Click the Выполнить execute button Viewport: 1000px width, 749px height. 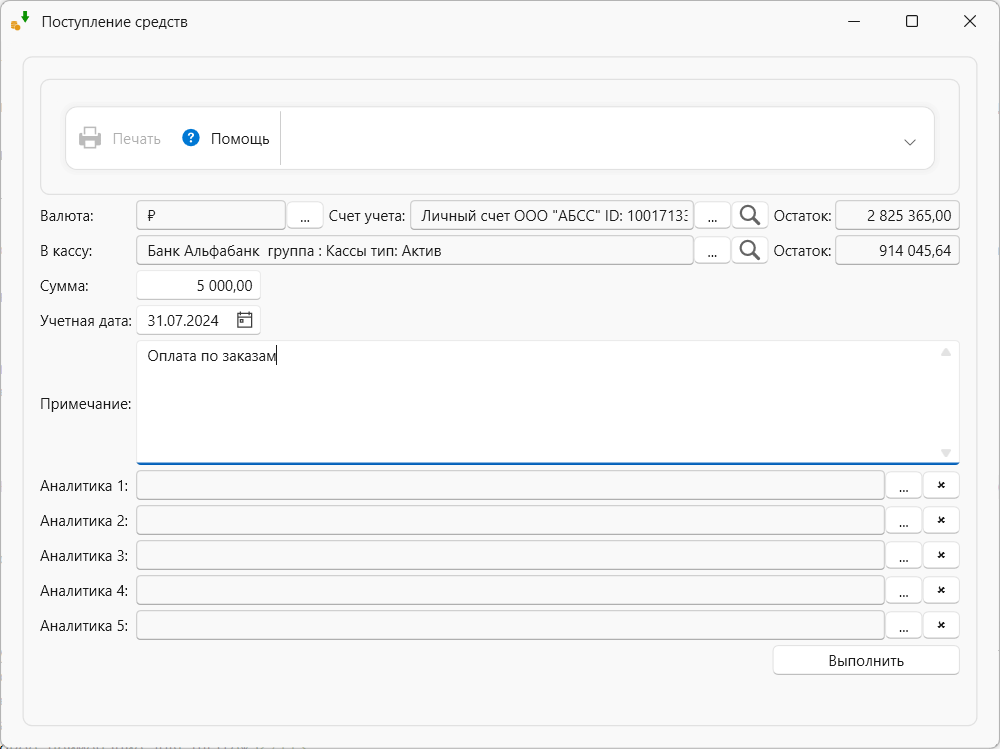pos(866,660)
